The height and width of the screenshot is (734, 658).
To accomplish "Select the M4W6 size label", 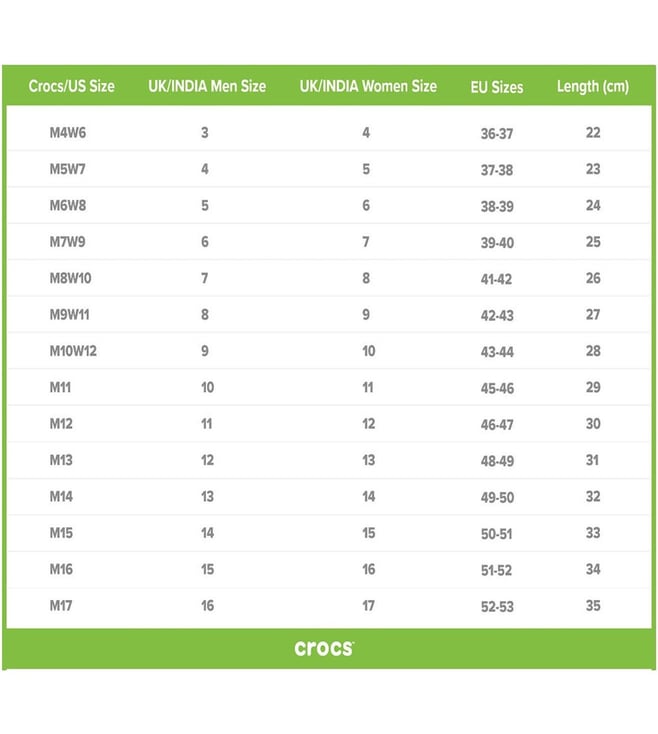I will point(68,133).
